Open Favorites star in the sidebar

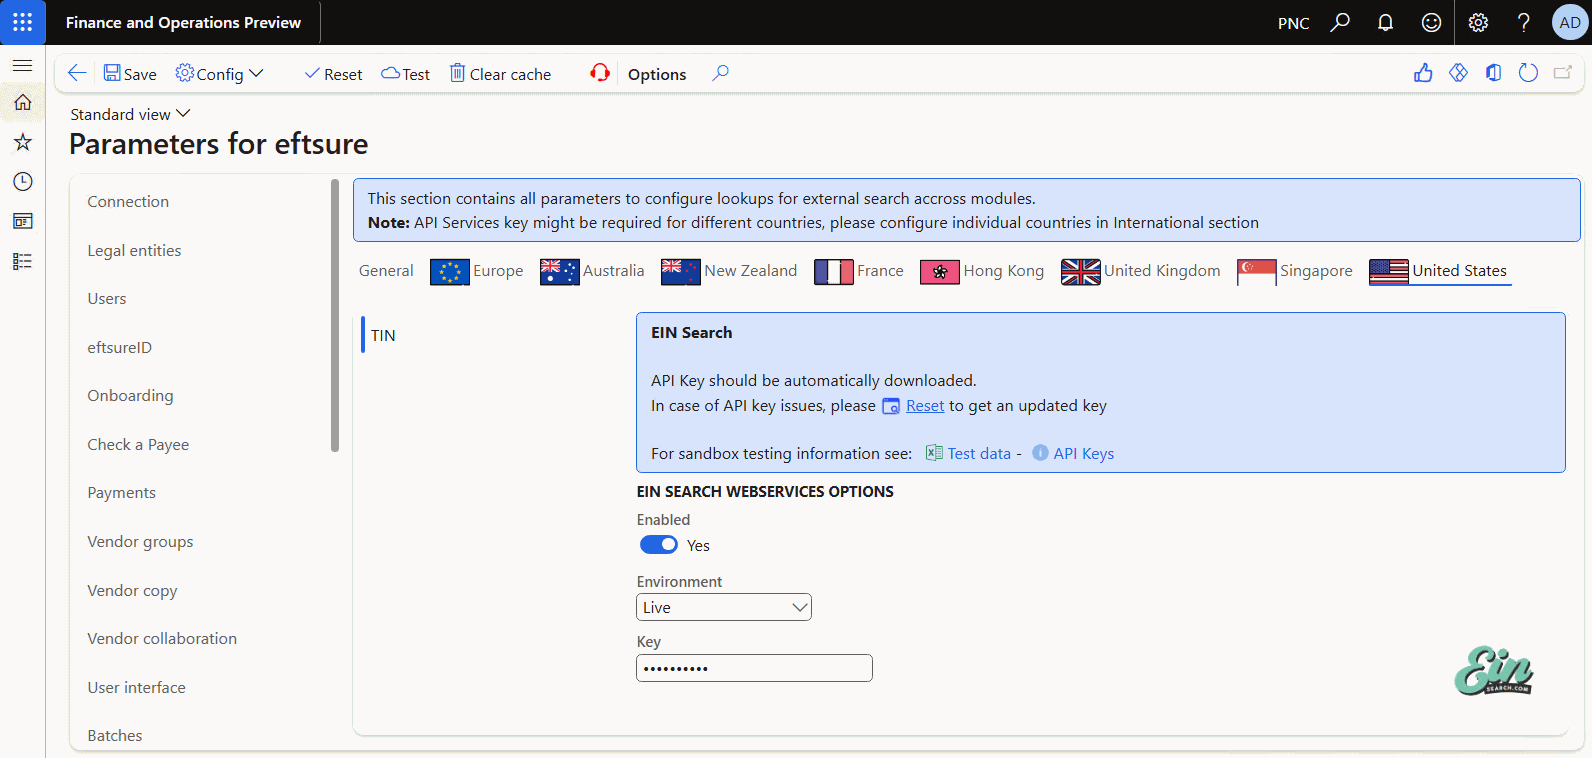[22, 142]
